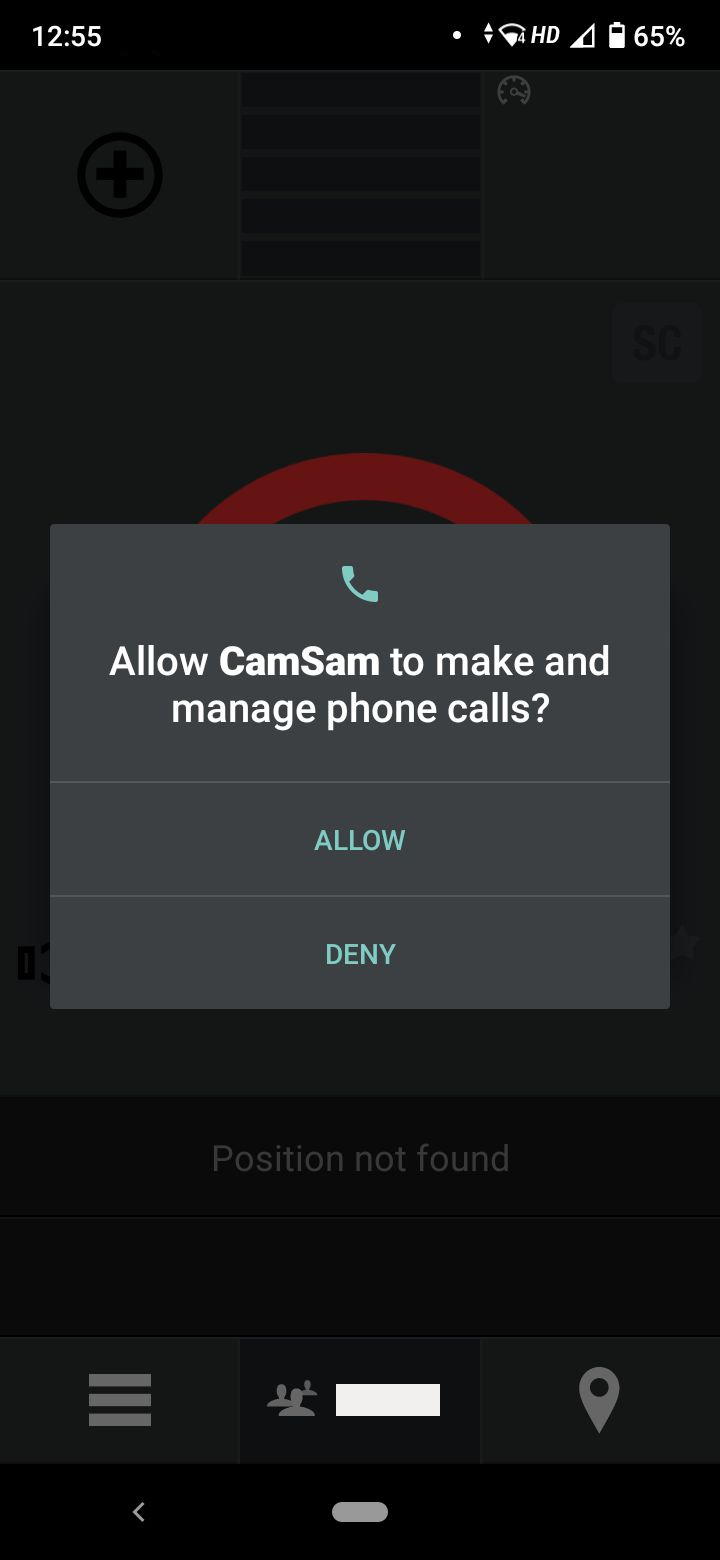This screenshot has width=720, height=1560.
Task: Tap the red circular speed ring
Action: pos(360,489)
